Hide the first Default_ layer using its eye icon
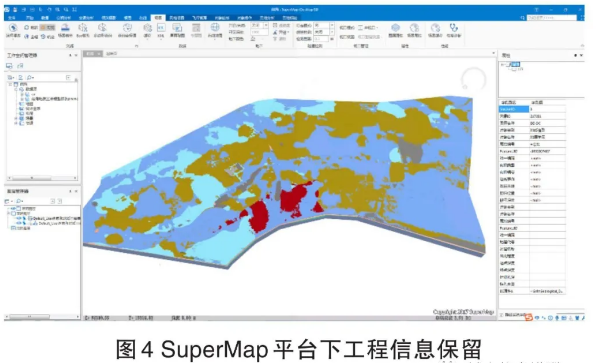This screenshot has height=363, width=599. tap(18, 218)
